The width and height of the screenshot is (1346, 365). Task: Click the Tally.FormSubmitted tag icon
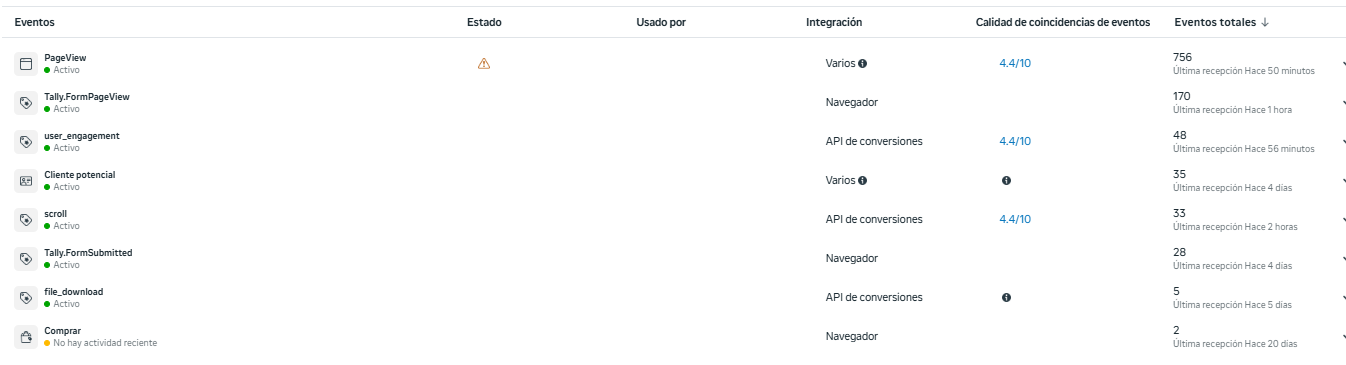click(x=26, y=259)
